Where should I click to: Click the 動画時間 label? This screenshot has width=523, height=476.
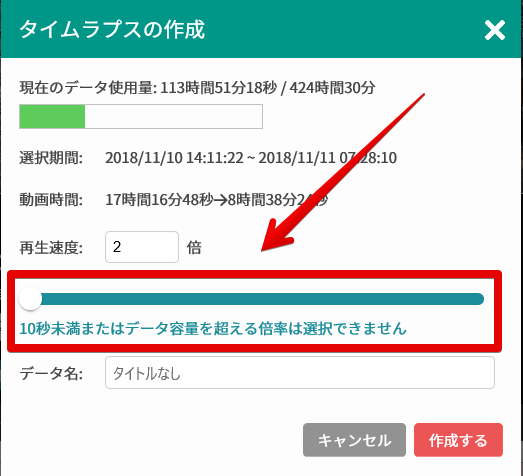pos(51,200)
